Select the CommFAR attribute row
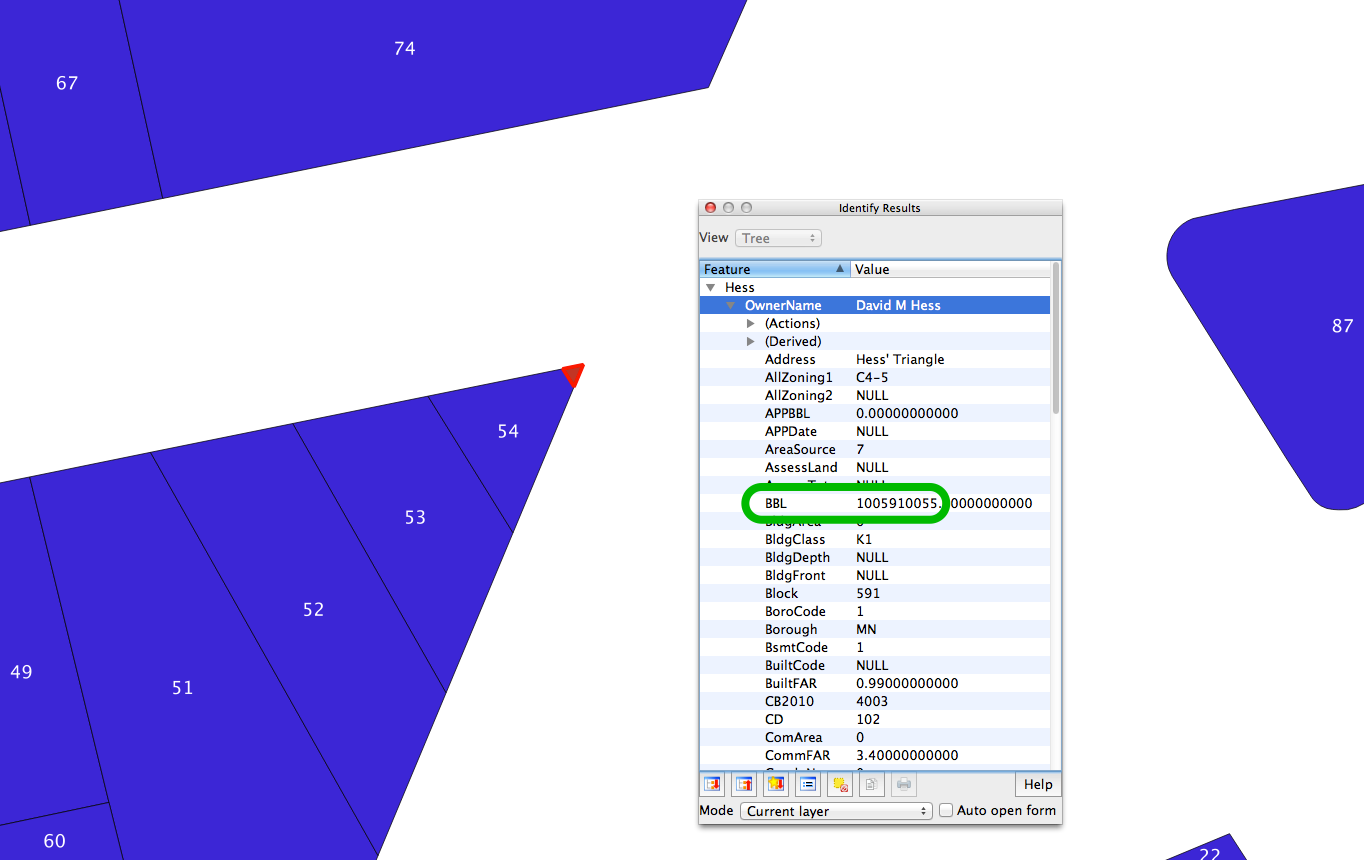The height and width of the screenshot is (860, 1364). click(875, 756)
